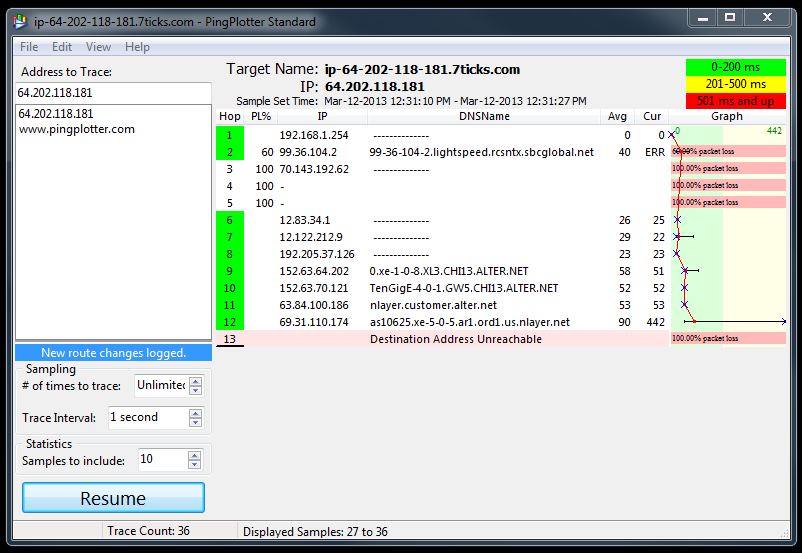The image size is (802, 553).
Task: Decrease the number of times to trace
Action: pyautogui.click(x=195, y=390)
